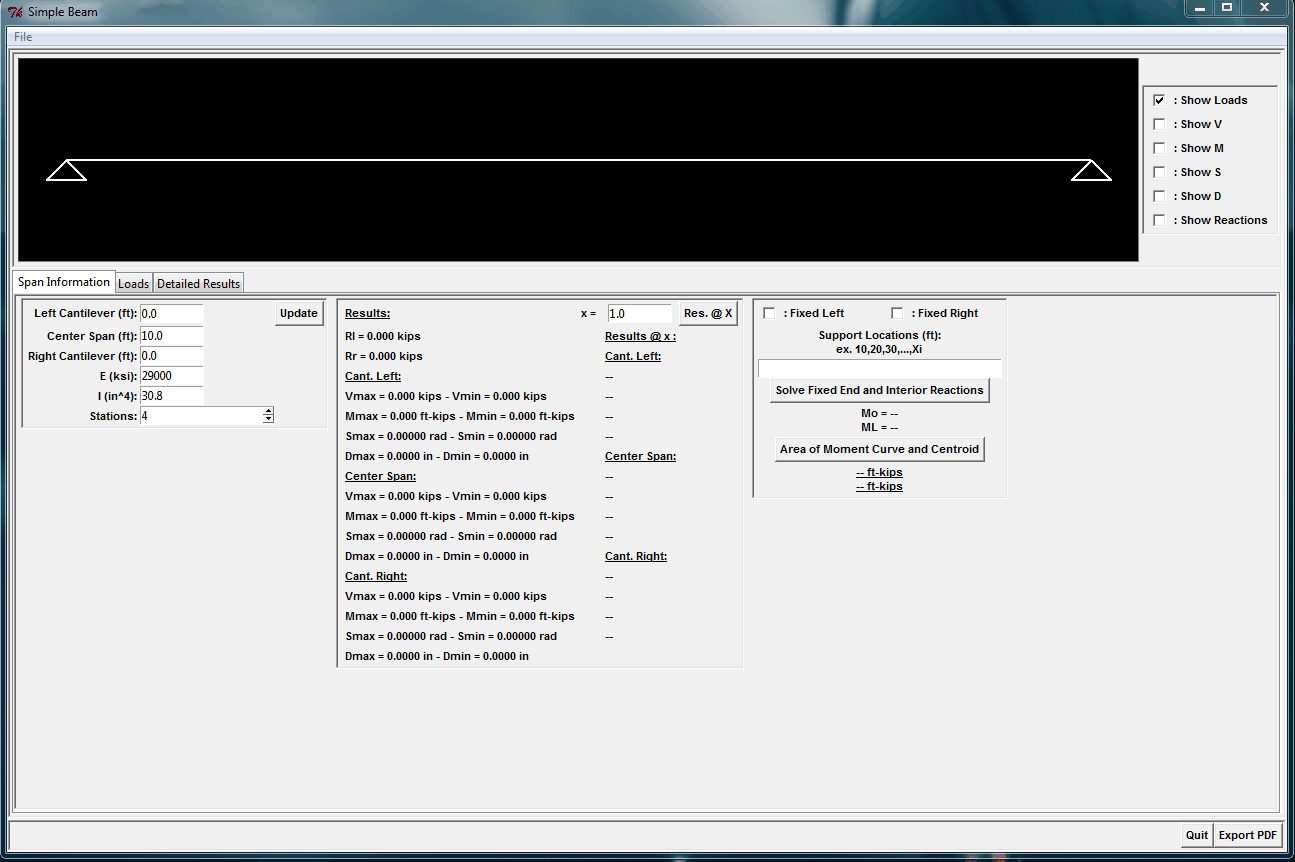Click the 'Results:' heading
Image resolution: width=1295 pixels, height=862 pixels.
(367, 314)
